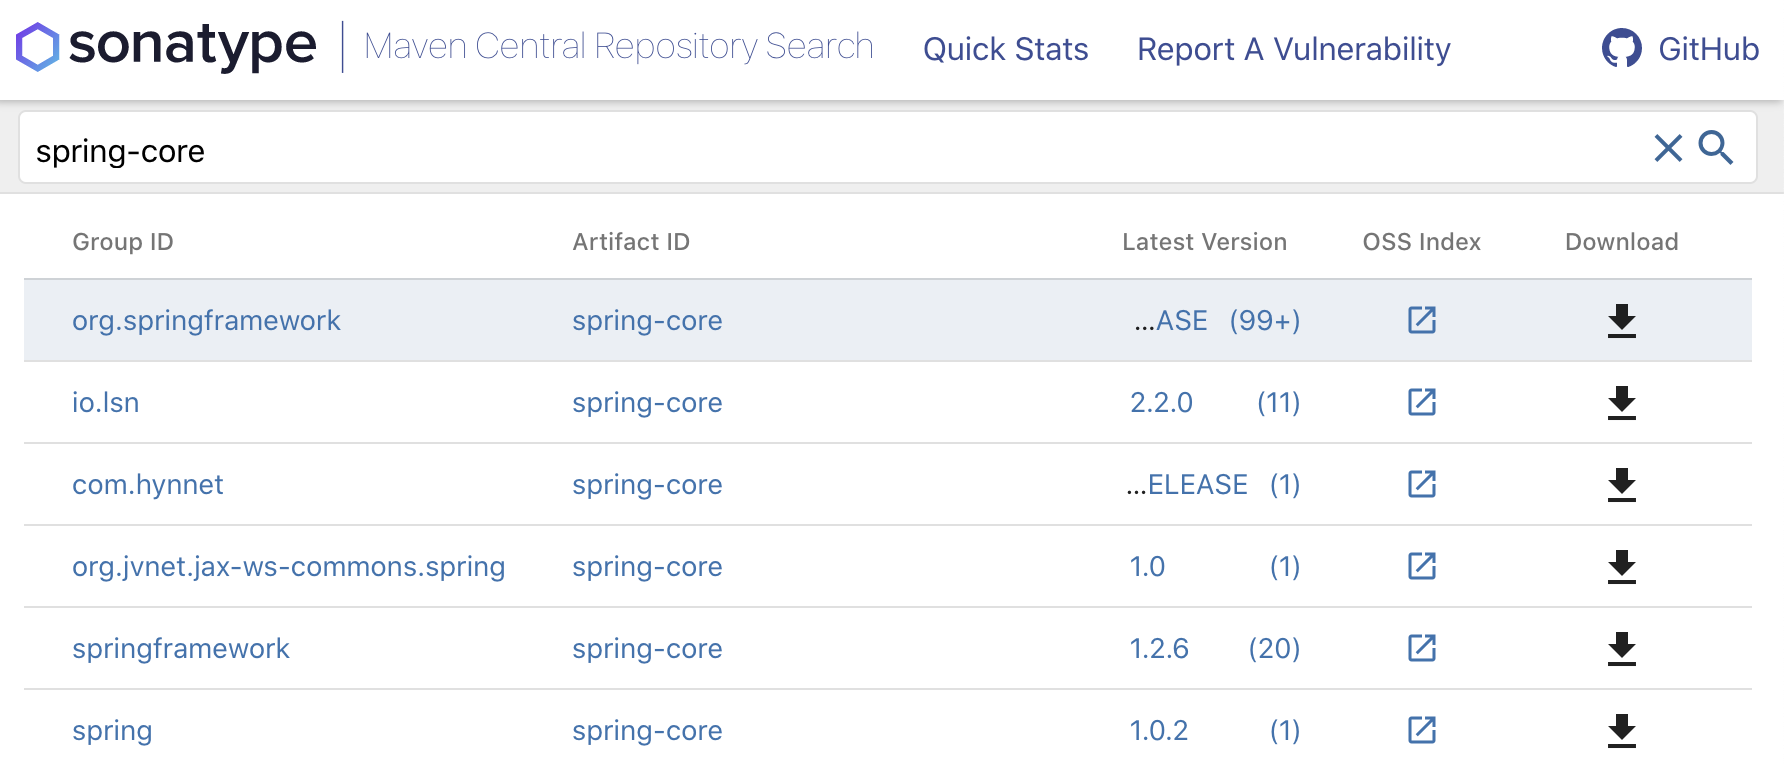Screen dimensions: 1784x764
Task: Download spring group spring-core 1.0.2
Action: 1622,731
